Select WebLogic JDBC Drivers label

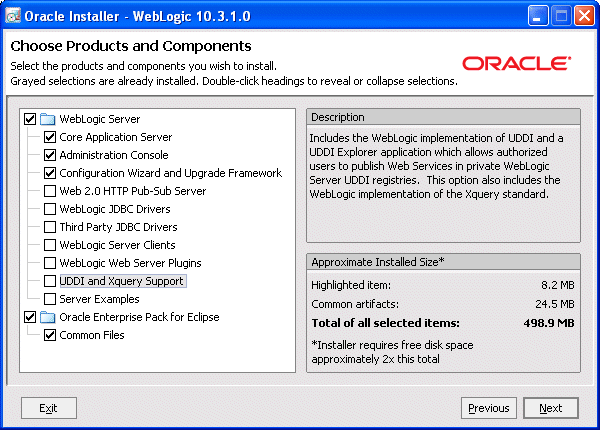pos(115,209)
